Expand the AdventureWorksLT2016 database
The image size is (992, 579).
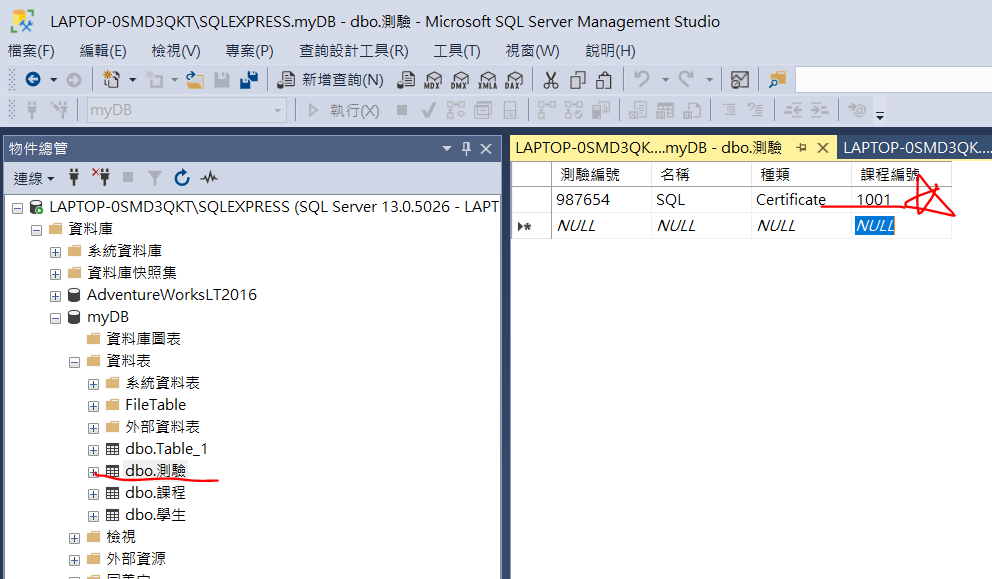(56, 296)
